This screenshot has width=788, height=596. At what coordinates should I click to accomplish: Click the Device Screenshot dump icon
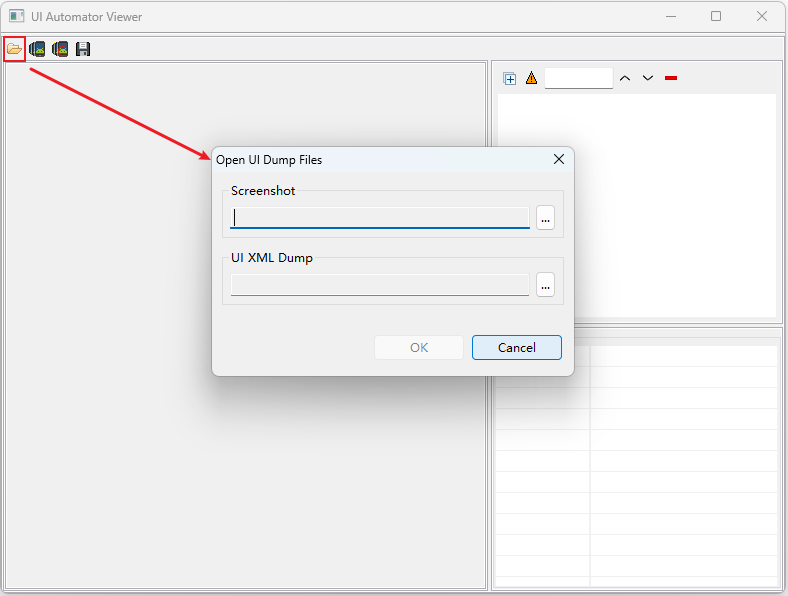[37, 48]
